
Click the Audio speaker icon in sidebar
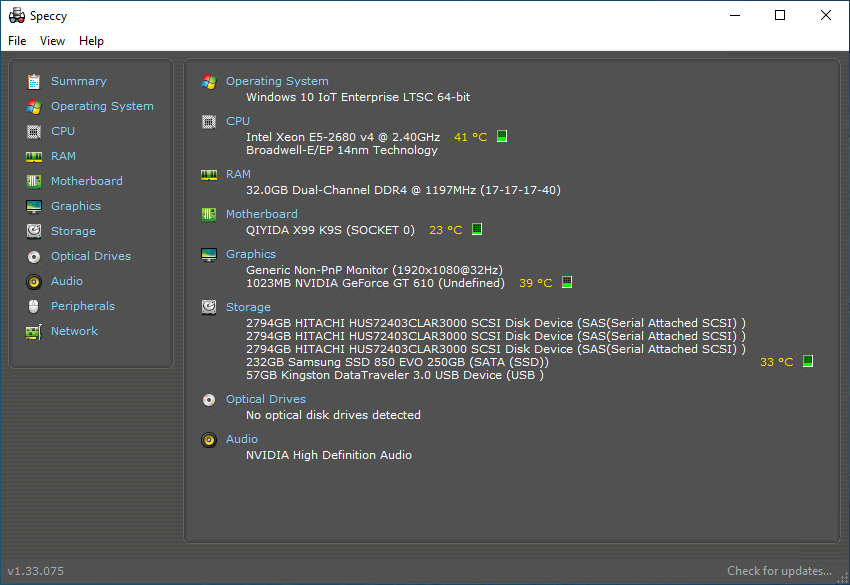[x=34, y=281]
